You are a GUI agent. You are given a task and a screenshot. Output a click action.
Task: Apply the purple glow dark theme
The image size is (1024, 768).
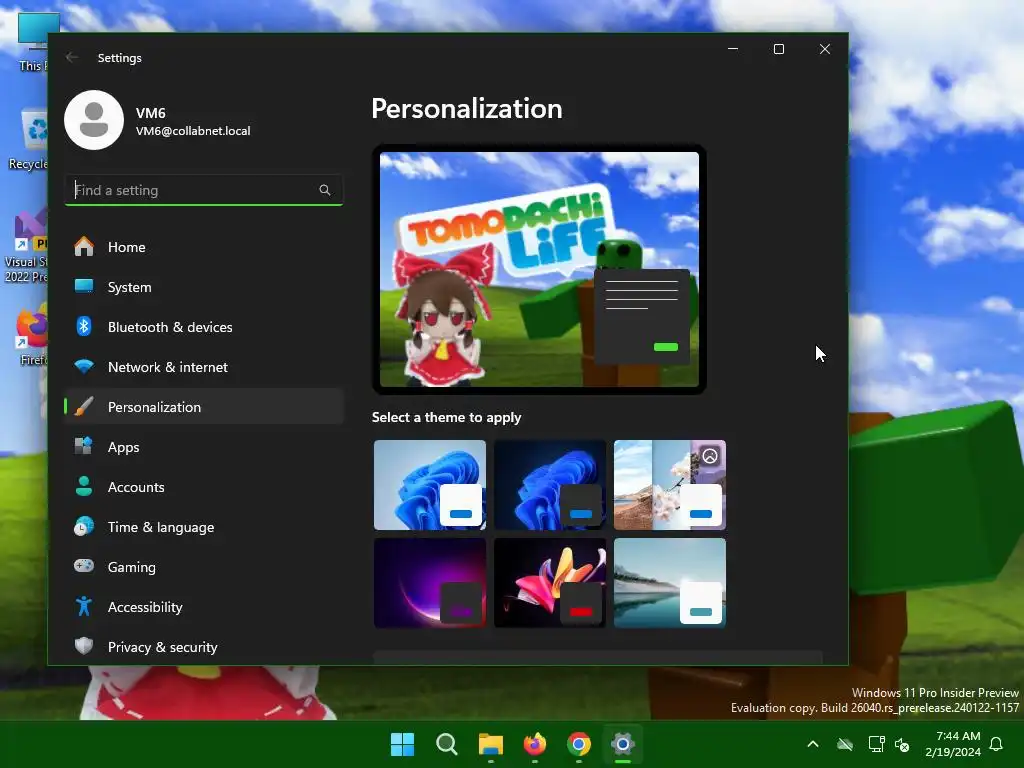[x=430, y=583]
